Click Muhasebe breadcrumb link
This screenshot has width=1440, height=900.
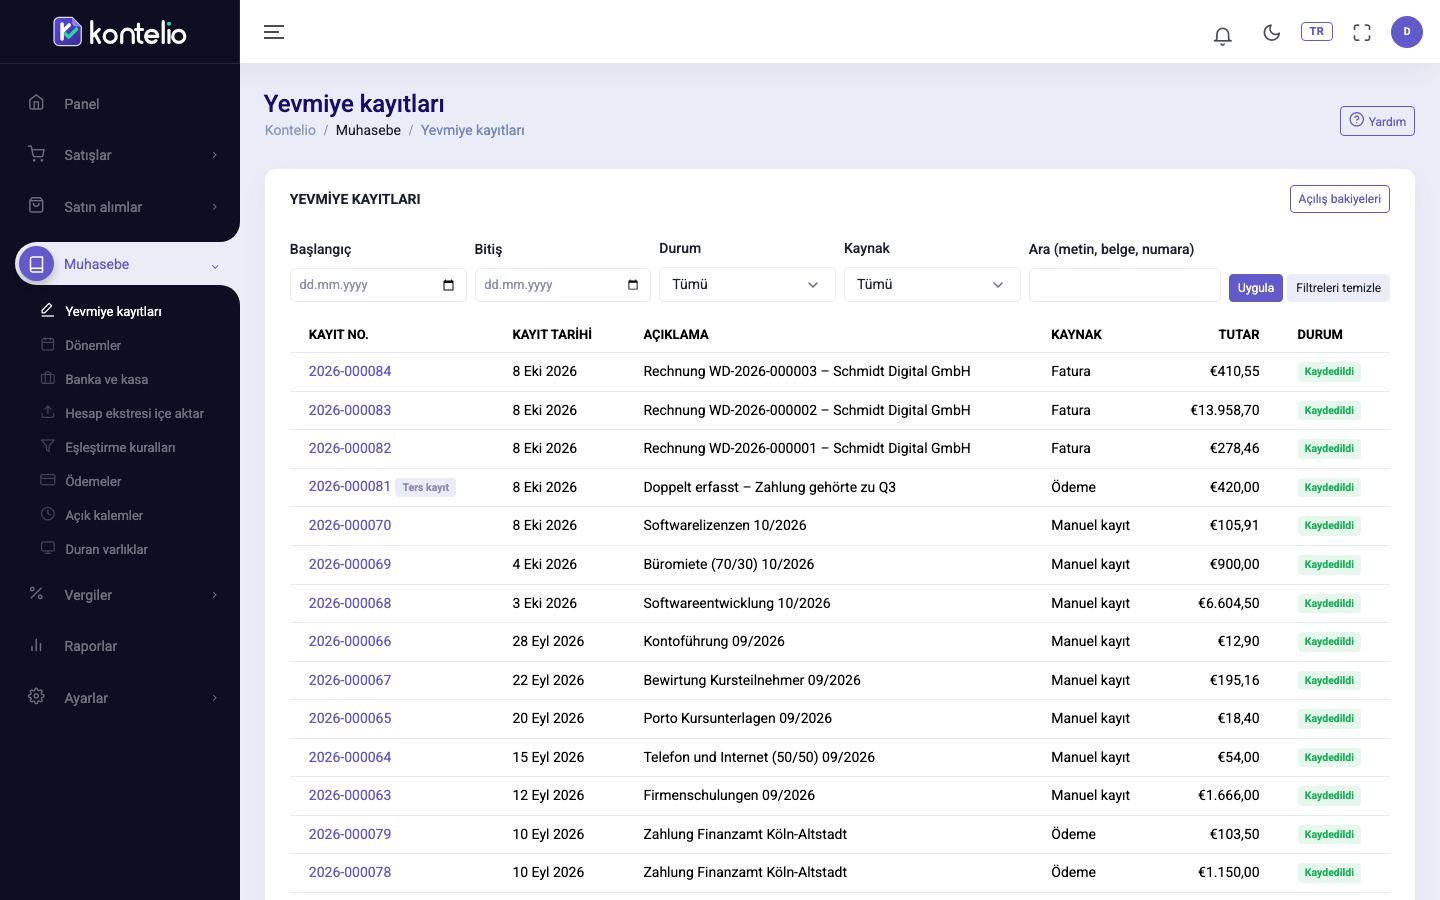368,130
